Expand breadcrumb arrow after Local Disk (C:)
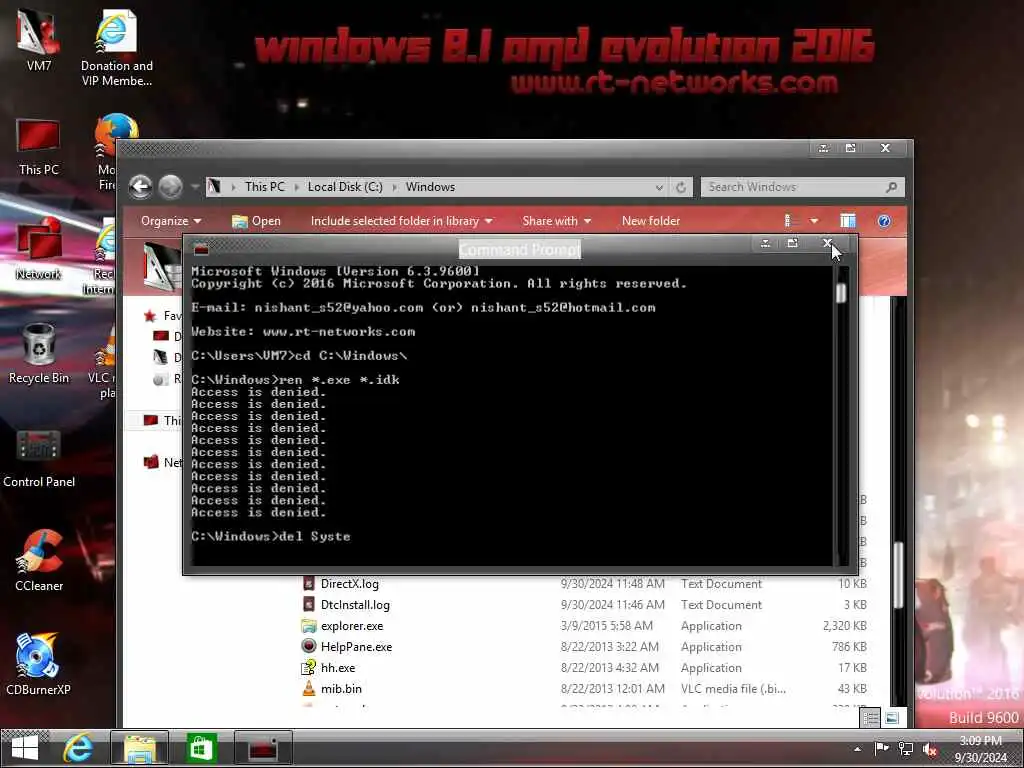The image size is (1024, 768). 394,187
